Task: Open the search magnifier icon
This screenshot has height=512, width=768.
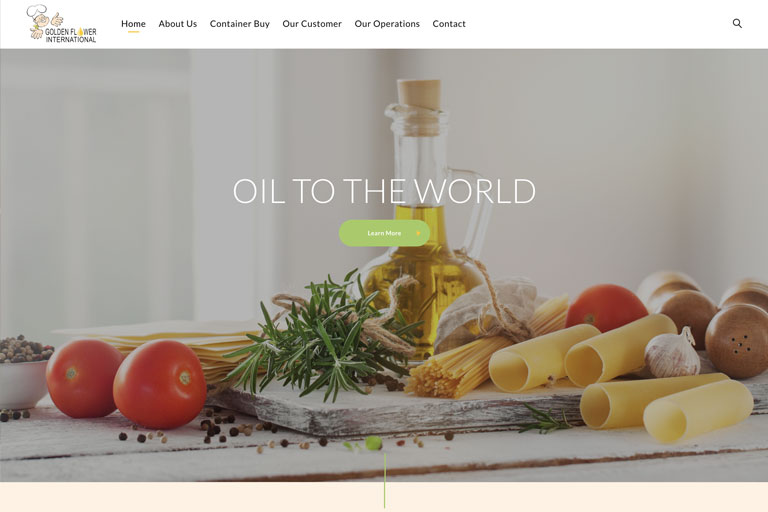Action: point(737,24)
